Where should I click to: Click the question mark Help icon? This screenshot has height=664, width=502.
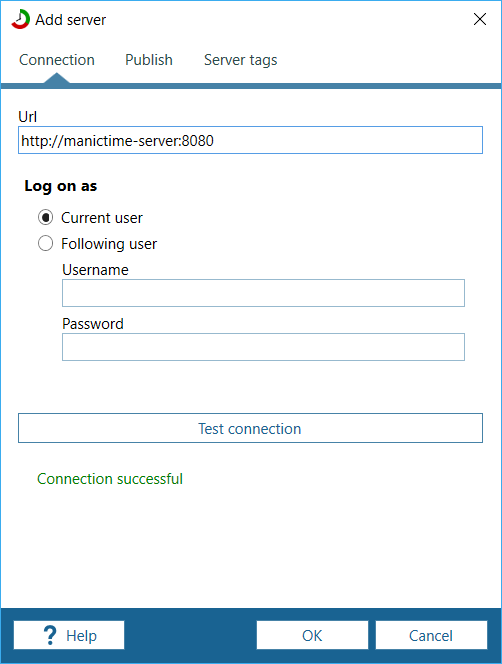pyautogui.click(x=50, y=635)
